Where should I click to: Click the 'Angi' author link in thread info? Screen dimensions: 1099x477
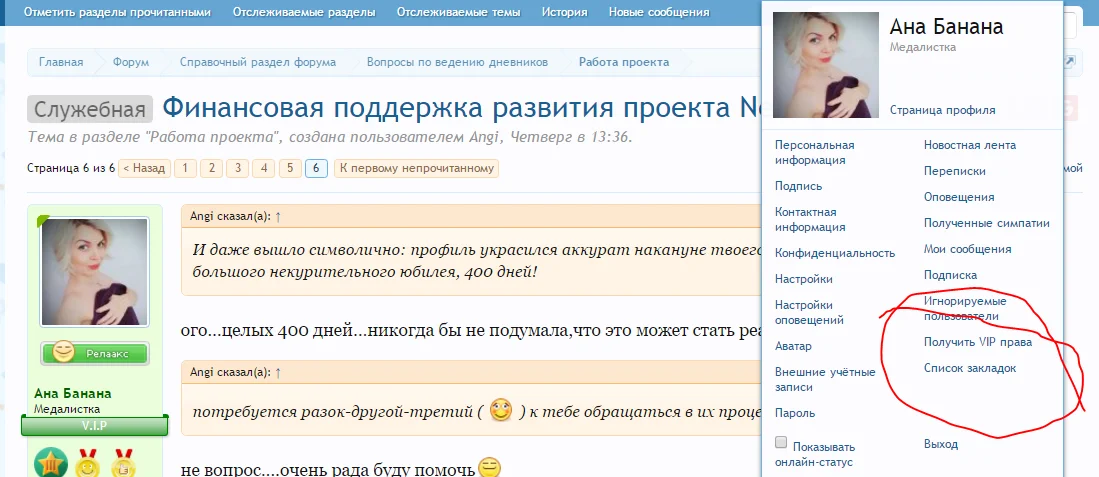[484, 137]
